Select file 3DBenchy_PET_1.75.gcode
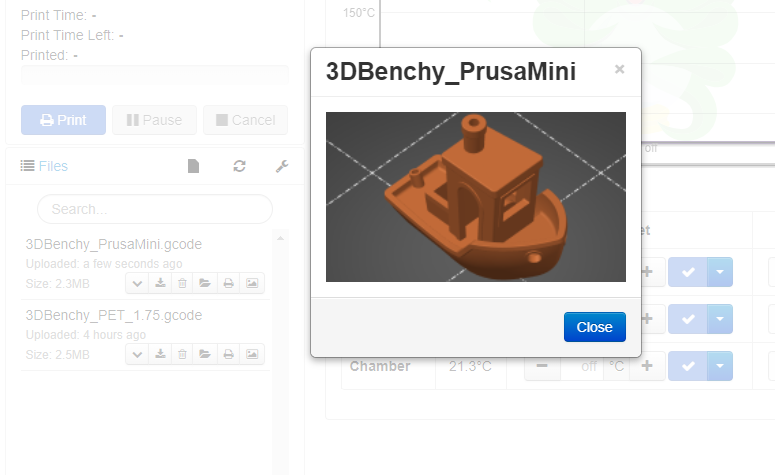Screen dimensions: 775x475 tap(114, 315)
